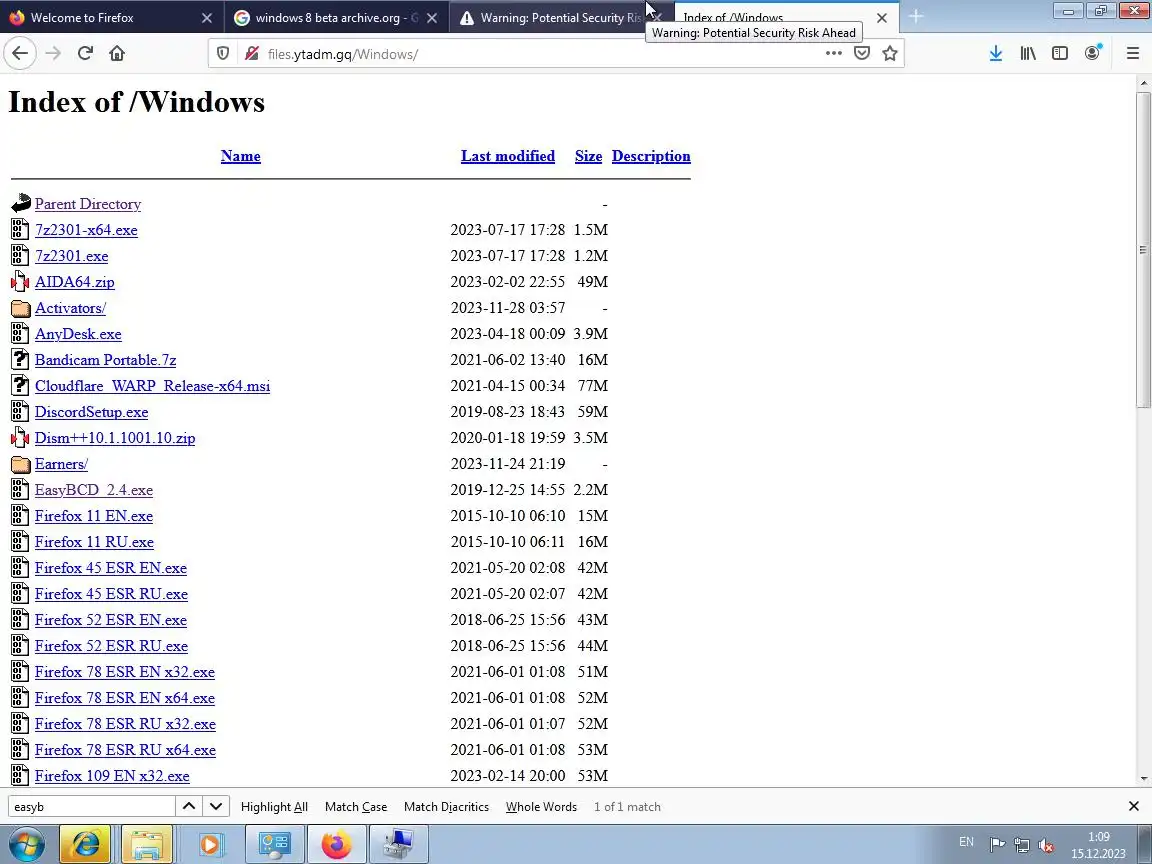Image resolution: width=1152 pixels, height=864 pixels.
Task: Download AnyDesk.exe
Action: 78,334
